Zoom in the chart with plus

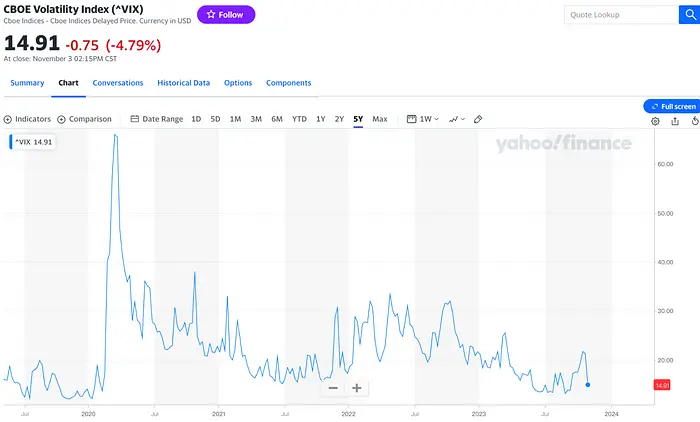[357, 388]
